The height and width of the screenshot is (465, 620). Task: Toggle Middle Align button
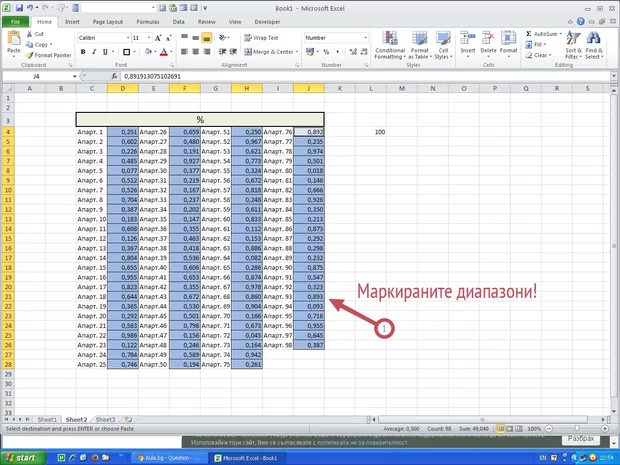click(x=195, y=38)
